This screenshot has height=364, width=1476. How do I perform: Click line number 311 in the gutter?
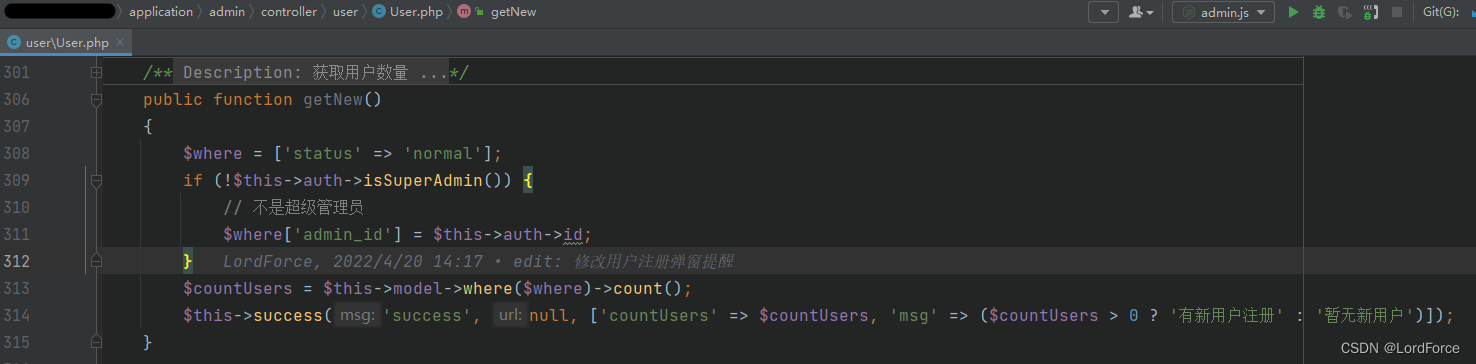[x=16, y=234]
